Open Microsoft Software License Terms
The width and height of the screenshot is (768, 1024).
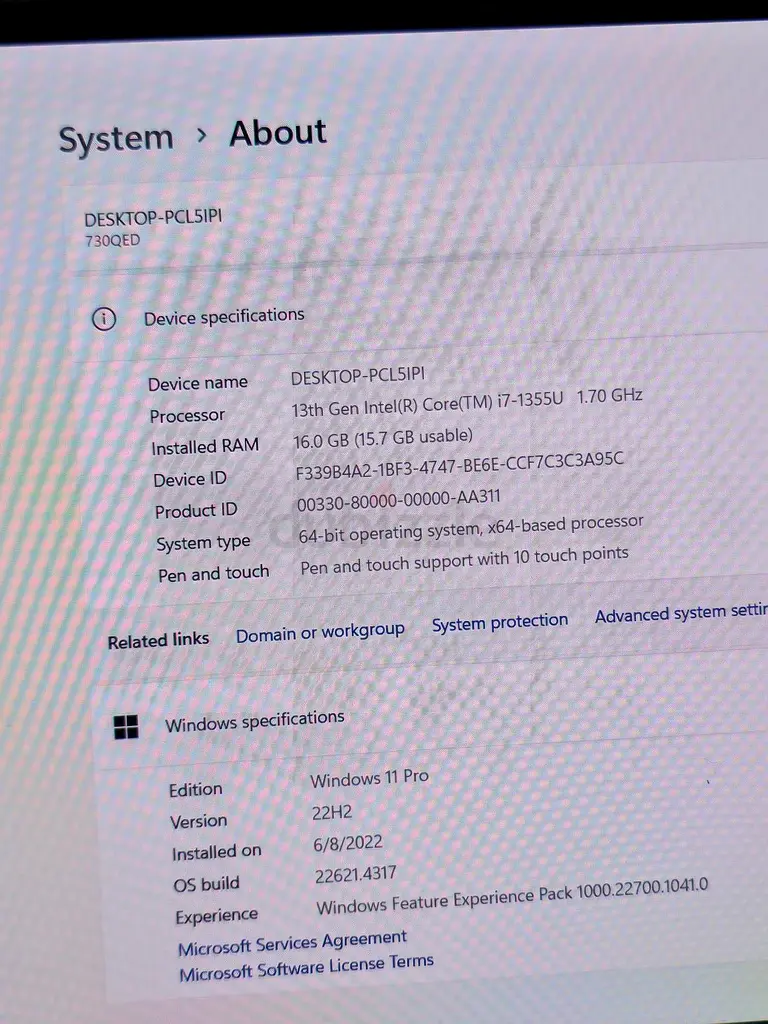click(x=306, y=967)
